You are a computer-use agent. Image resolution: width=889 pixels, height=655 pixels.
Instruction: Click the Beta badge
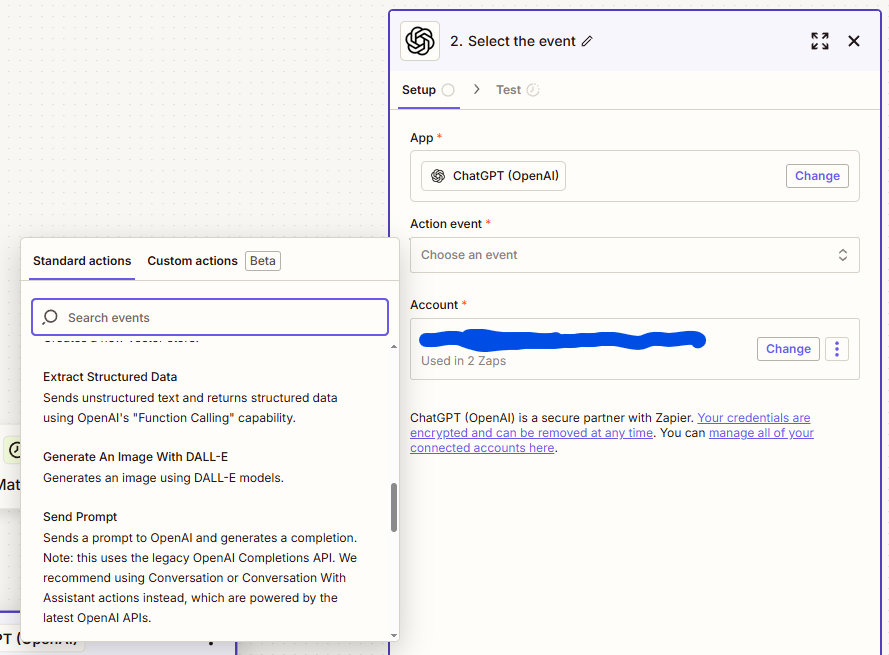[x=263, y=261]
